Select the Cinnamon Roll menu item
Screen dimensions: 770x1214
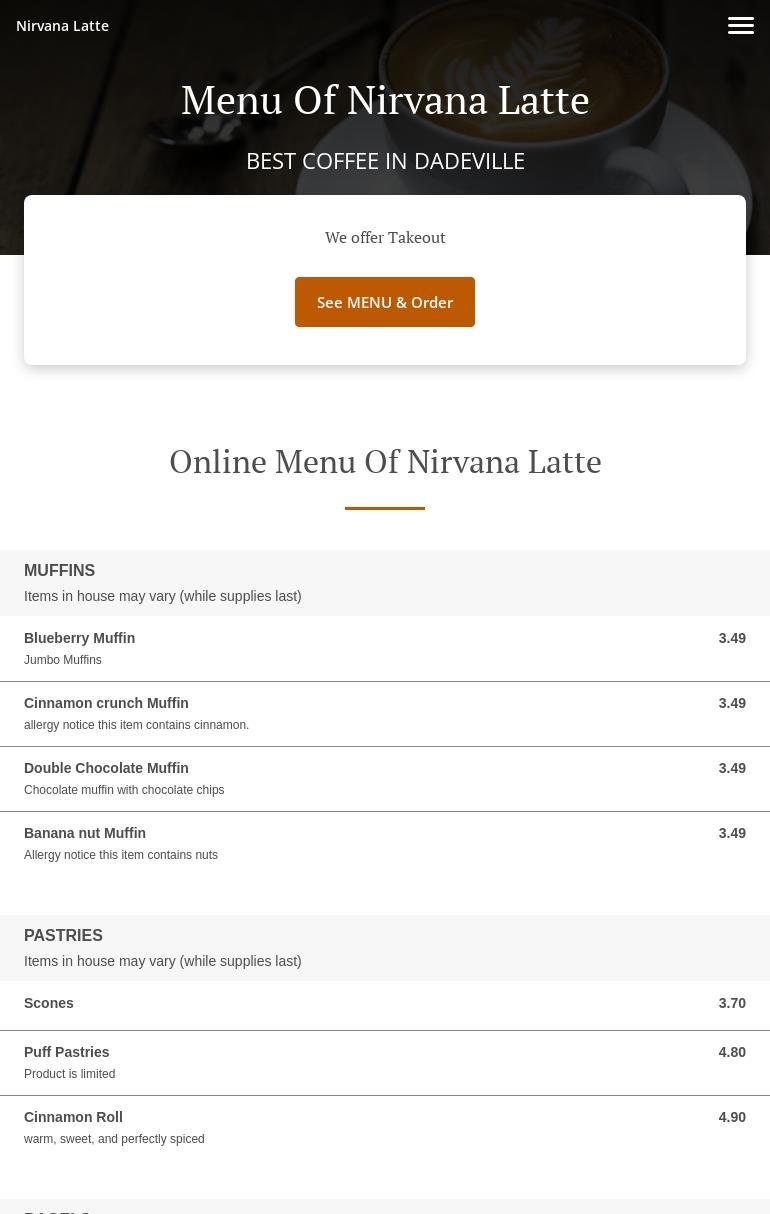(385, 1128)
